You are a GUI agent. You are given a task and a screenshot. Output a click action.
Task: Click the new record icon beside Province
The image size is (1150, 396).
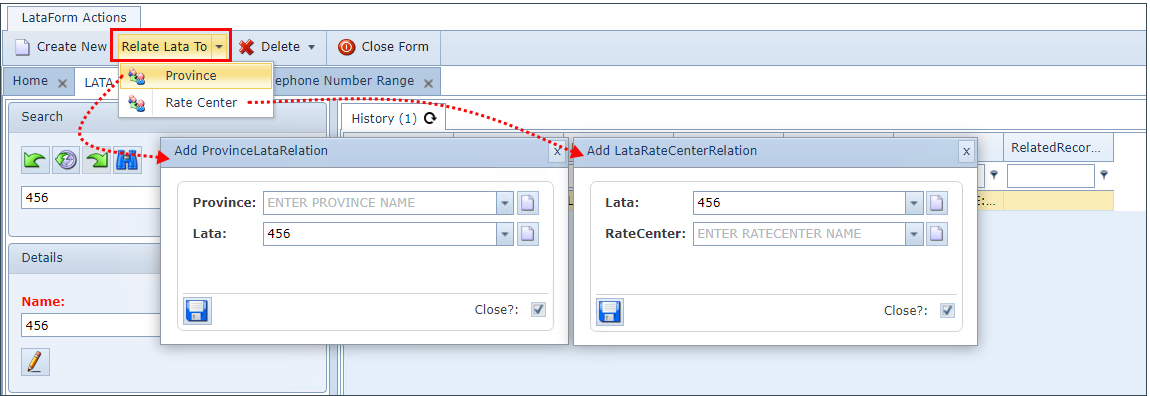click(x=528, y=203)
